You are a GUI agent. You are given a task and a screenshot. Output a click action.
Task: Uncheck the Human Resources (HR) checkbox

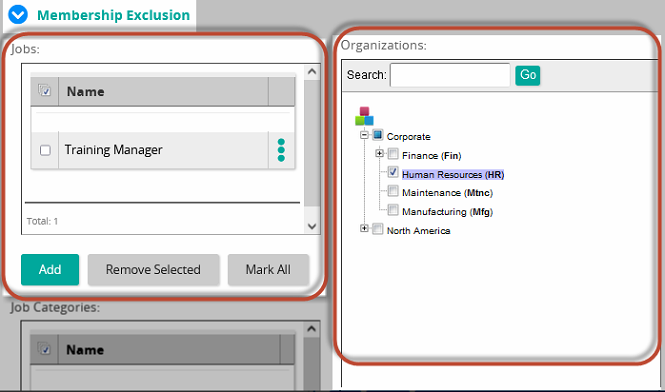coord(393,172)
